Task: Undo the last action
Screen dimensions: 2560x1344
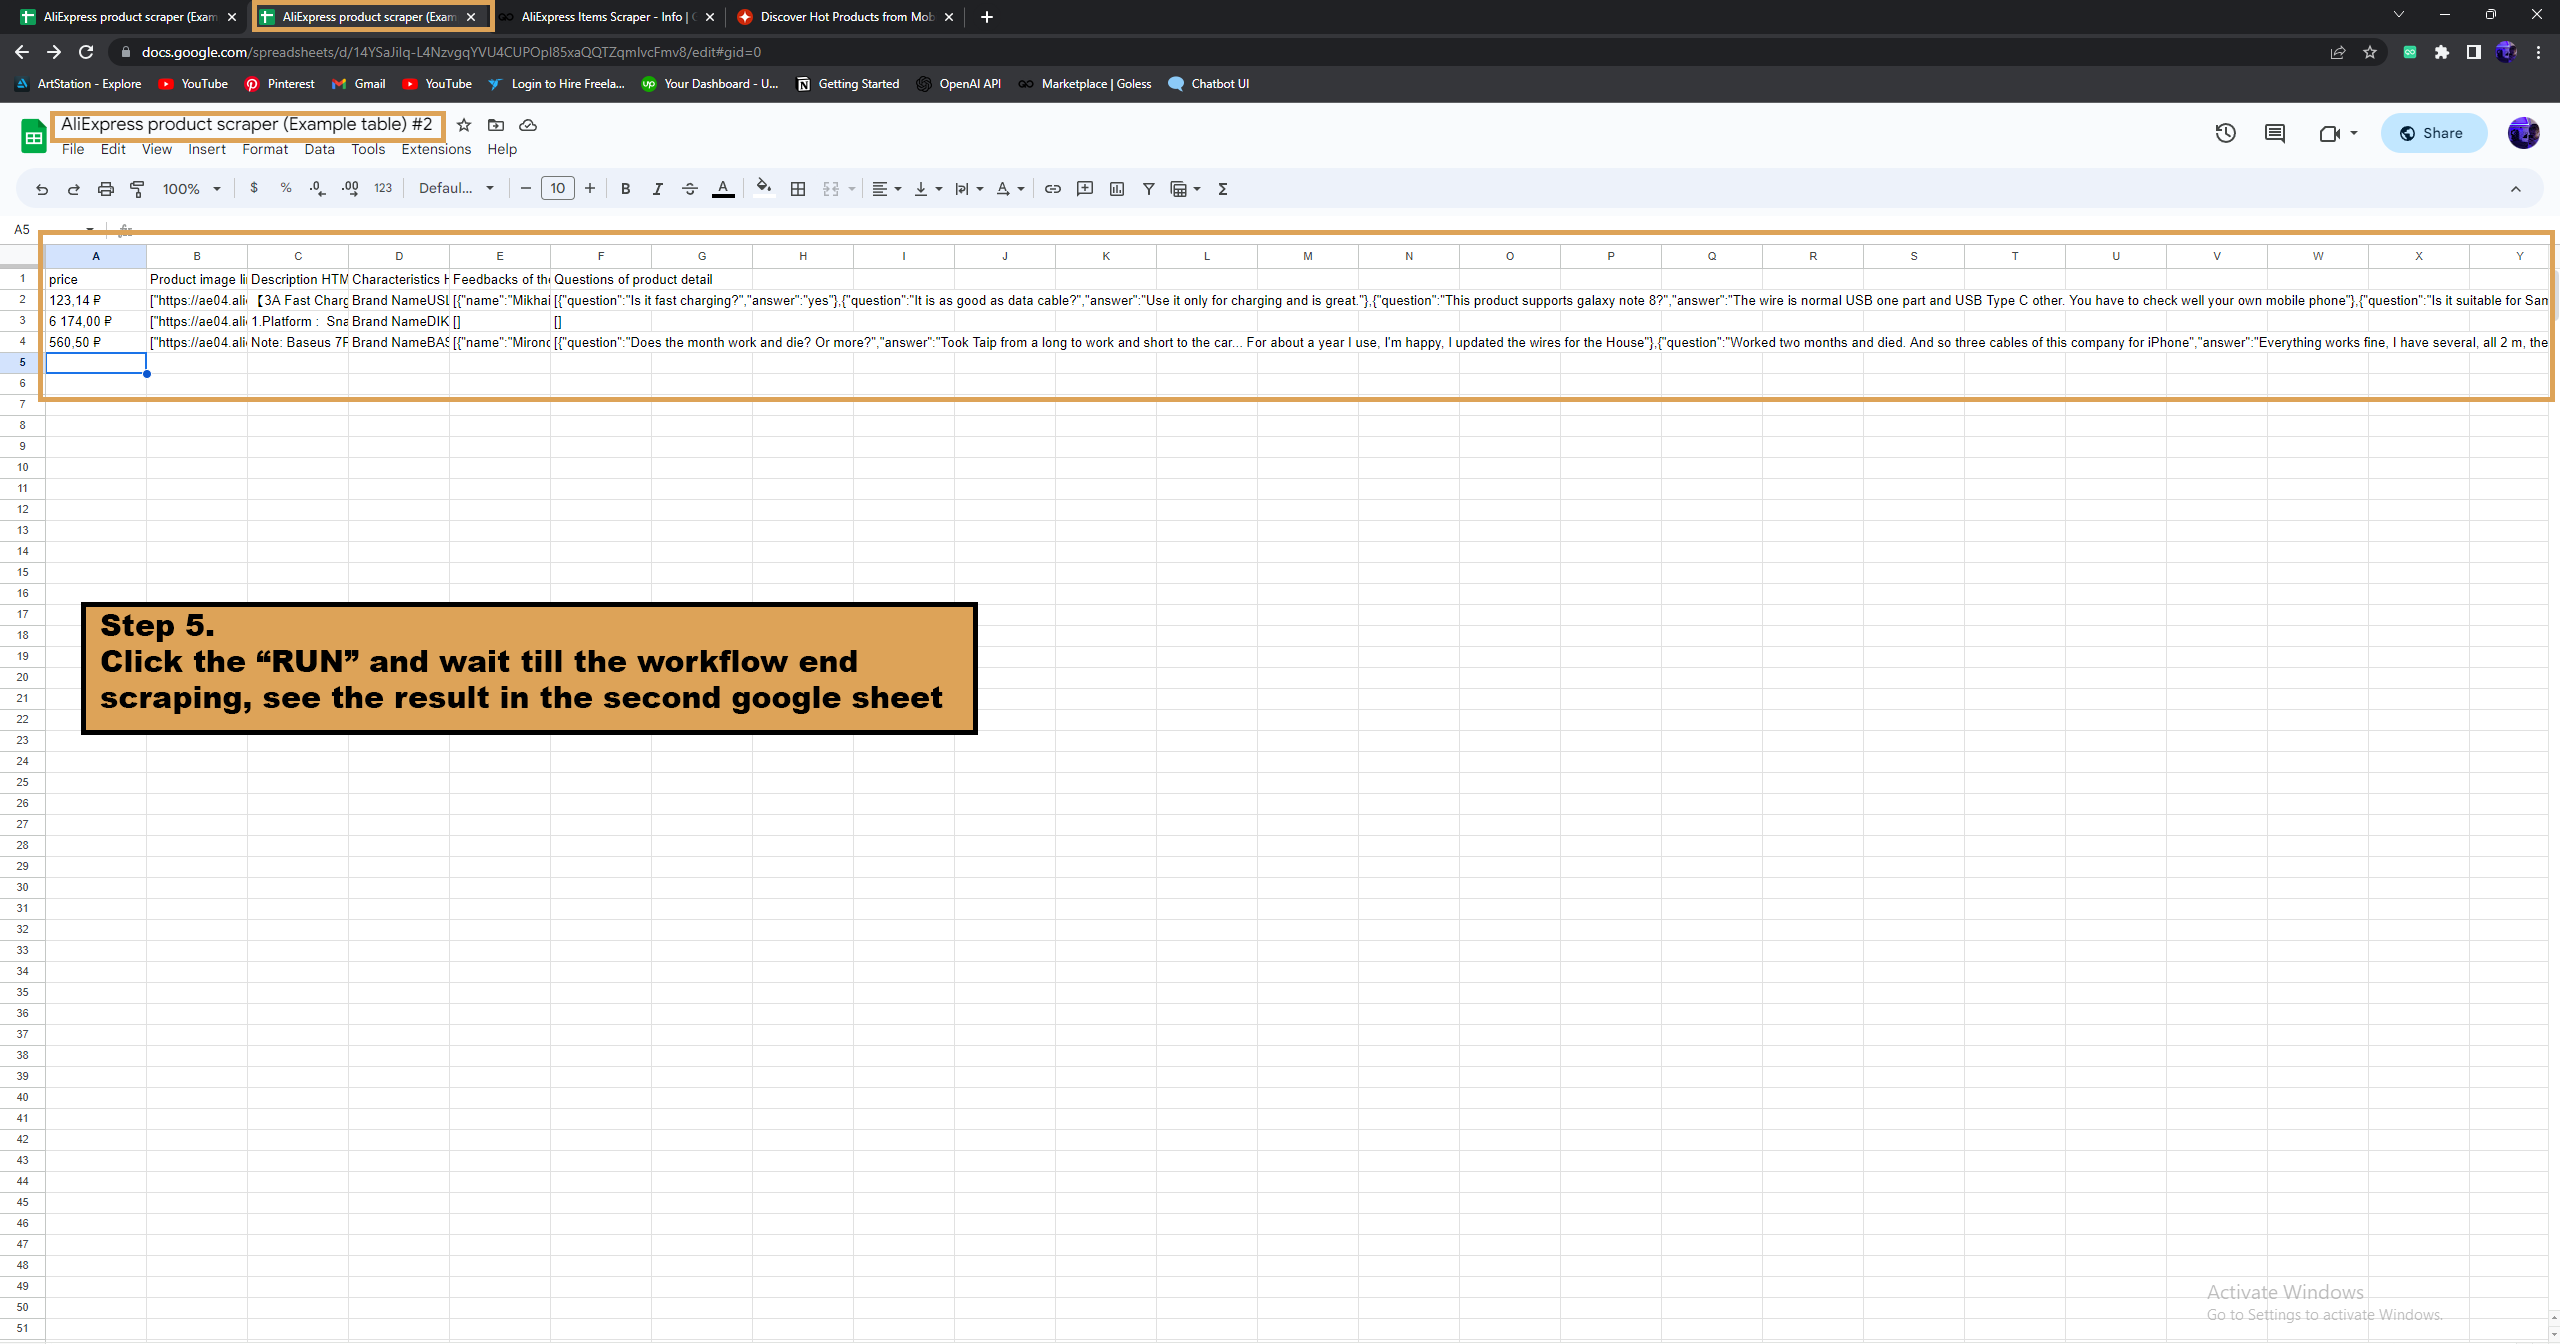Action: point(41,189)
